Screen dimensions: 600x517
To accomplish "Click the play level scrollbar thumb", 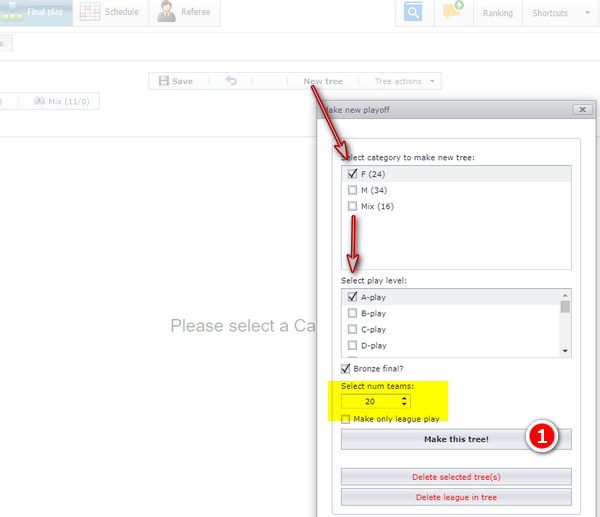I will point(565,307).
